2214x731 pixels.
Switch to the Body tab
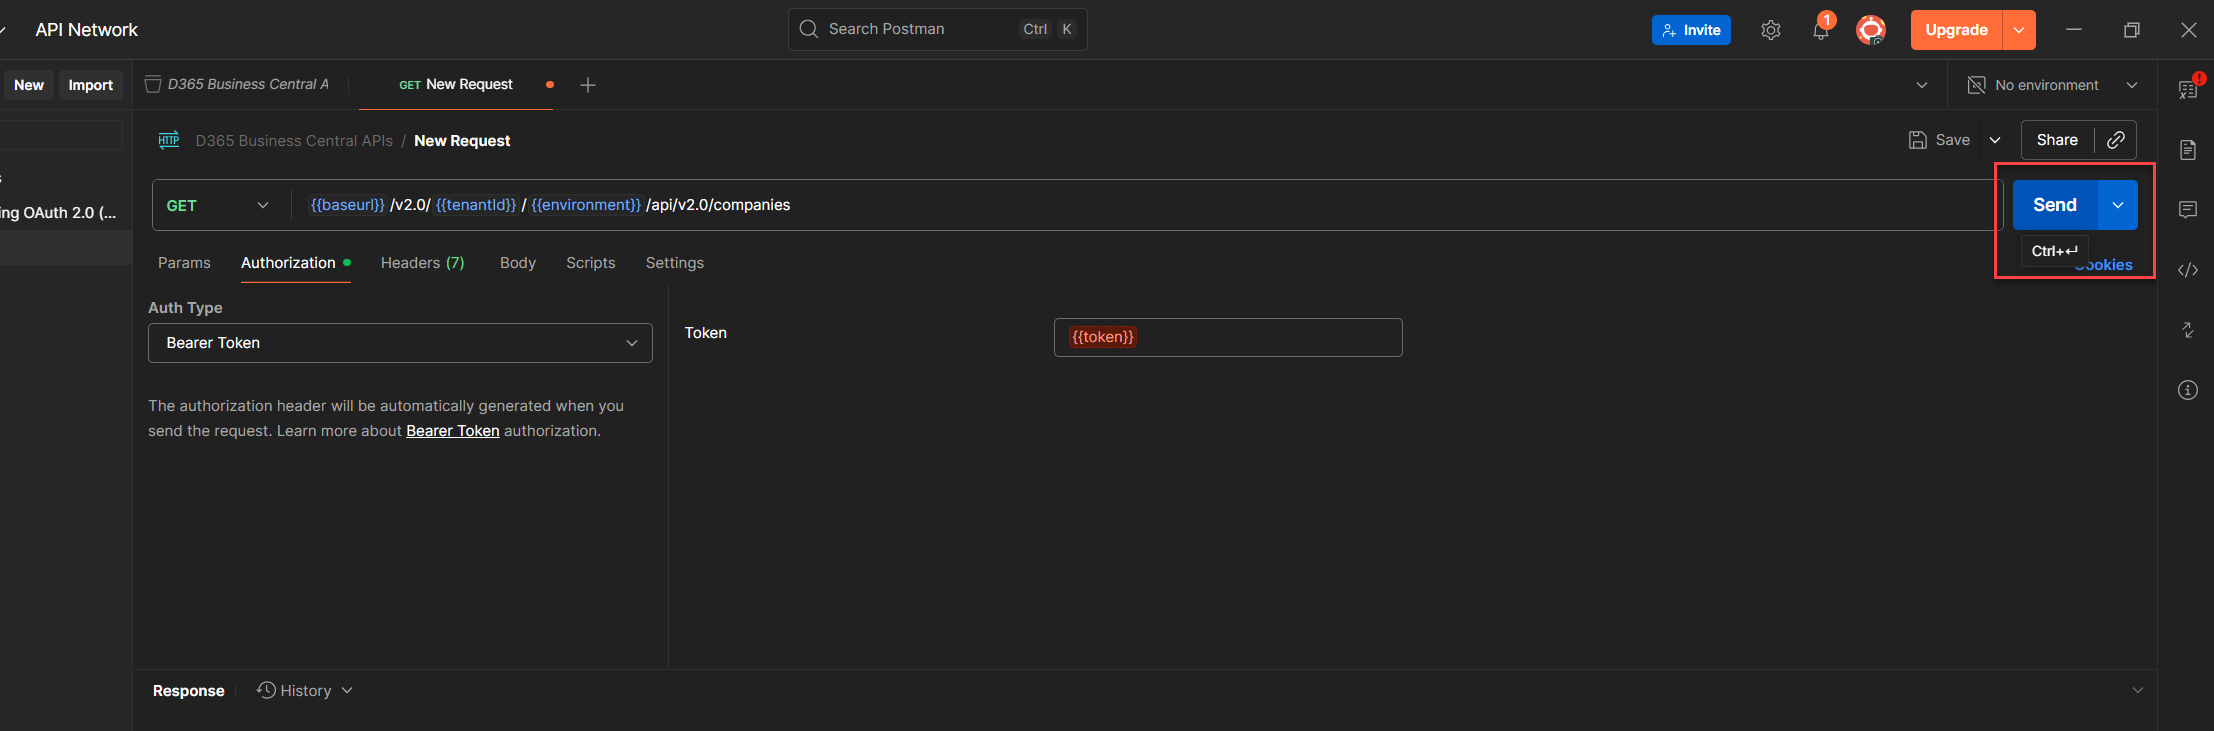pyautogui.click(x=518, y=263)
